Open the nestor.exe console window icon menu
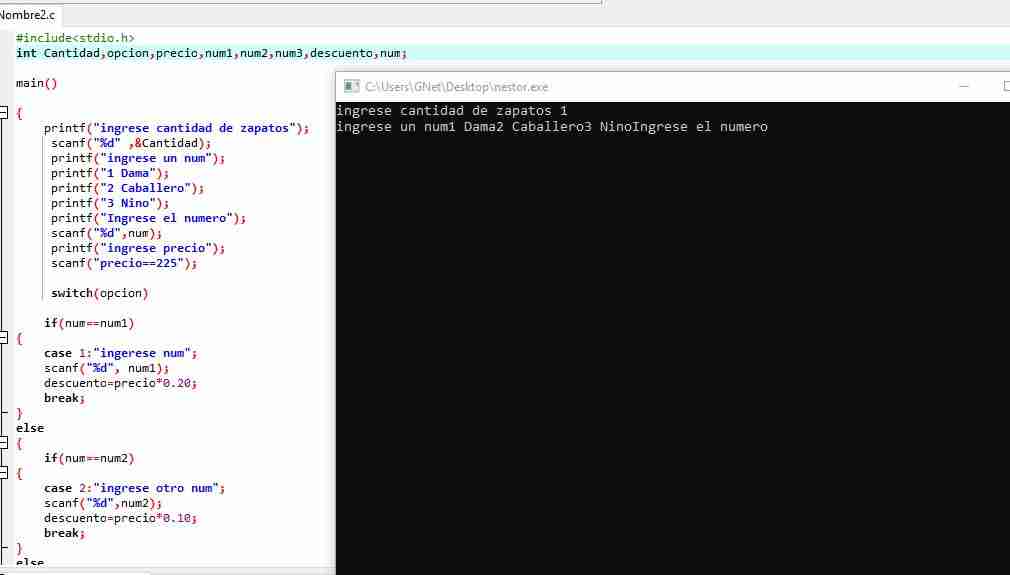Viewport: 1010px width, 575px height. (351, 86)
